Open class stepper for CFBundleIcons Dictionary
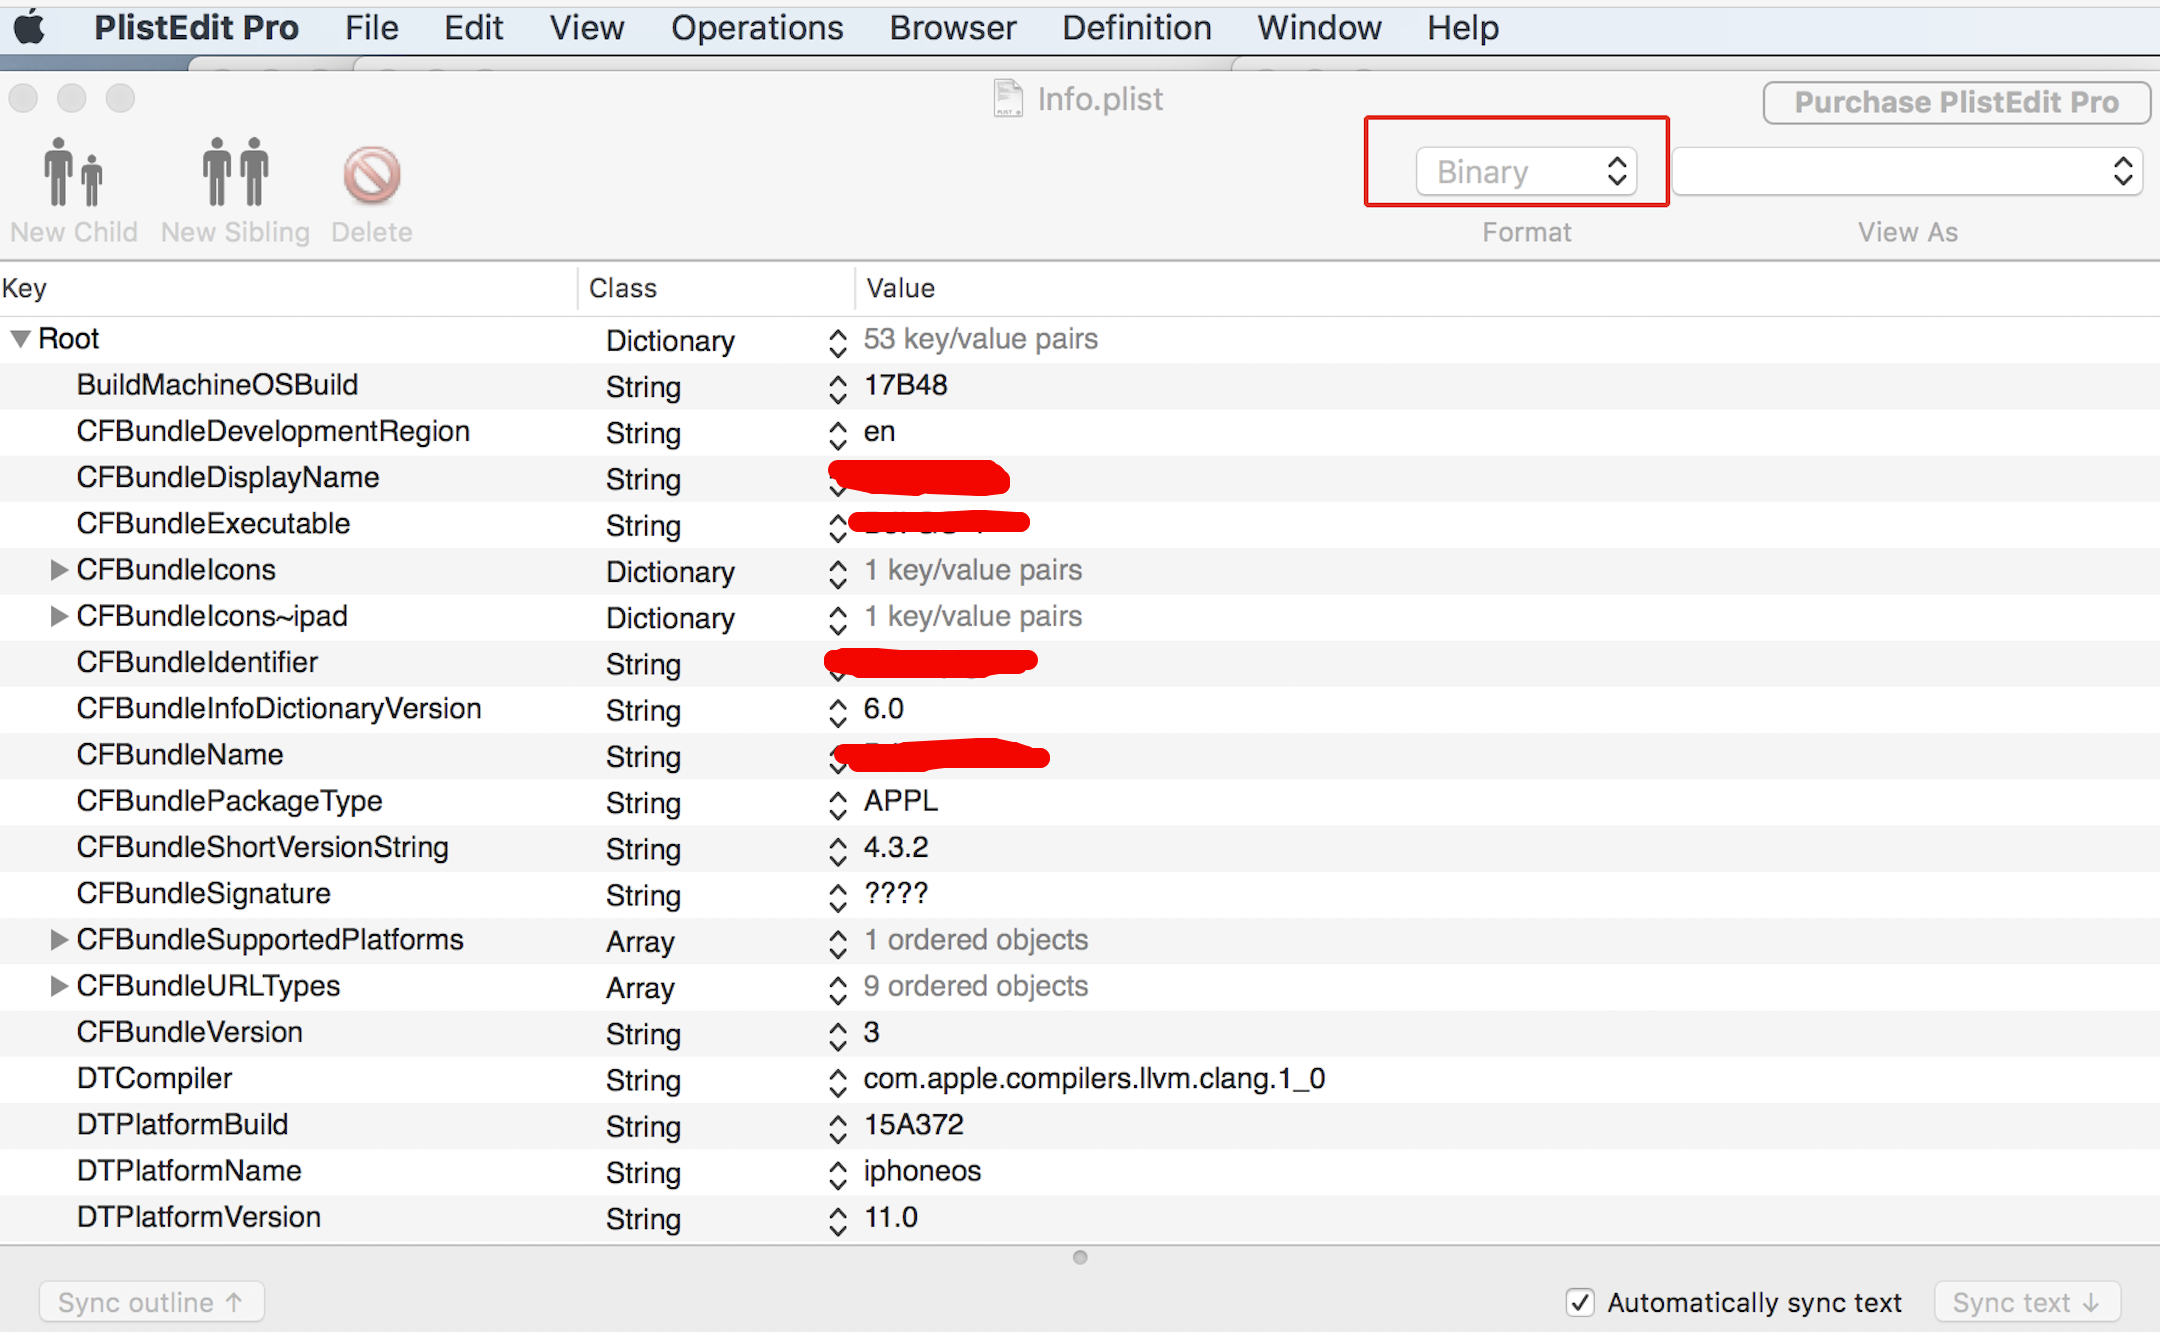This screenshot has width=2160, height=1332. coord(838,574)
